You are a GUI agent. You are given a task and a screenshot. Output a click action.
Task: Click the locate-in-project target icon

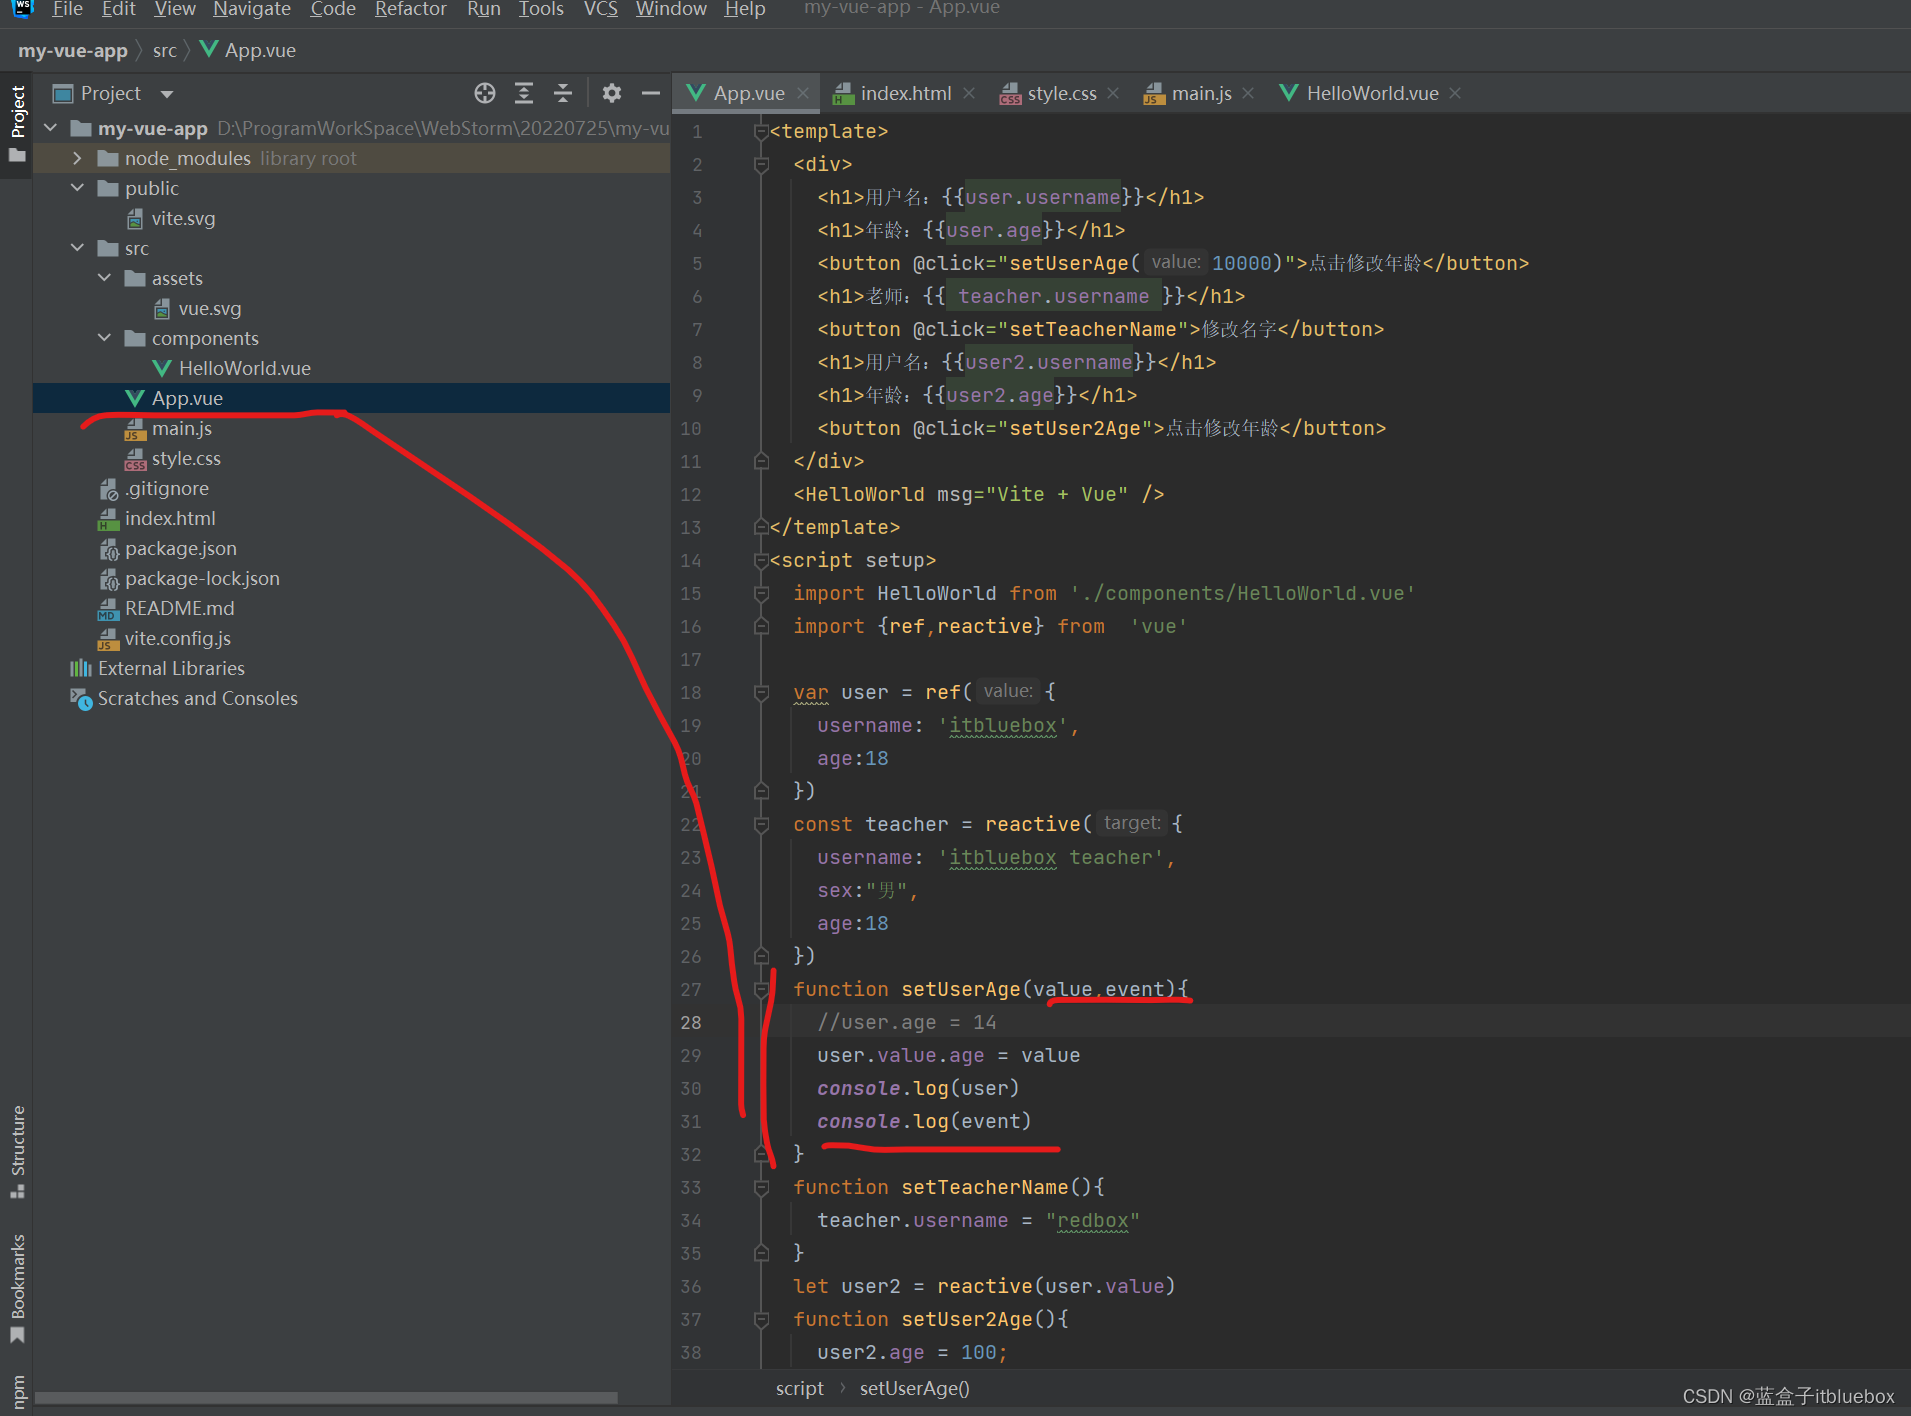pyautogui.click(x=485, y=93)
